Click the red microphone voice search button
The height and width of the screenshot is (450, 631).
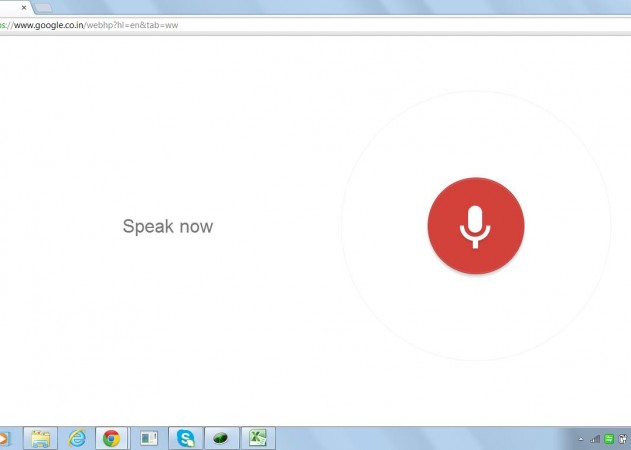475,226
